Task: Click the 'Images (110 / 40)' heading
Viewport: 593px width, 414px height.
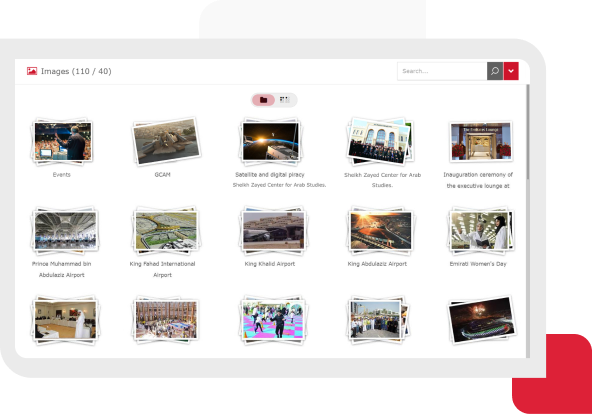Action: 76,71
